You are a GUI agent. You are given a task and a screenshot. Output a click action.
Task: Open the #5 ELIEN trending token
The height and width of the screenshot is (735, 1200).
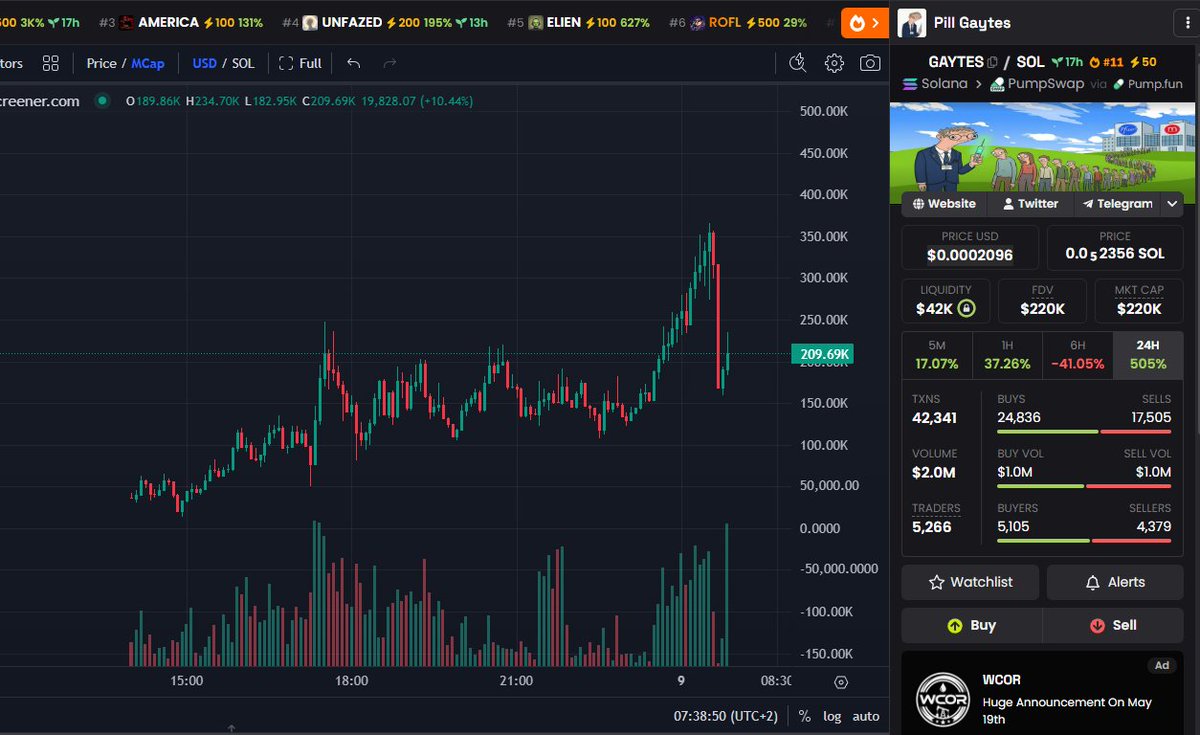578,22
